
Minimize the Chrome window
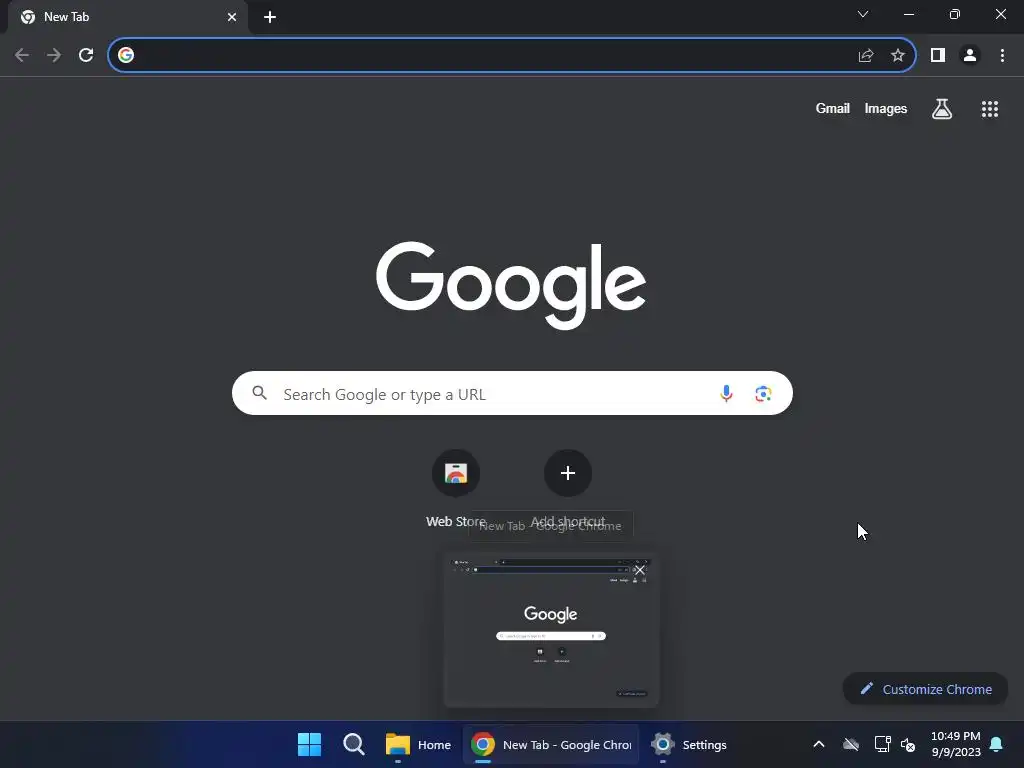pos(908,14)
